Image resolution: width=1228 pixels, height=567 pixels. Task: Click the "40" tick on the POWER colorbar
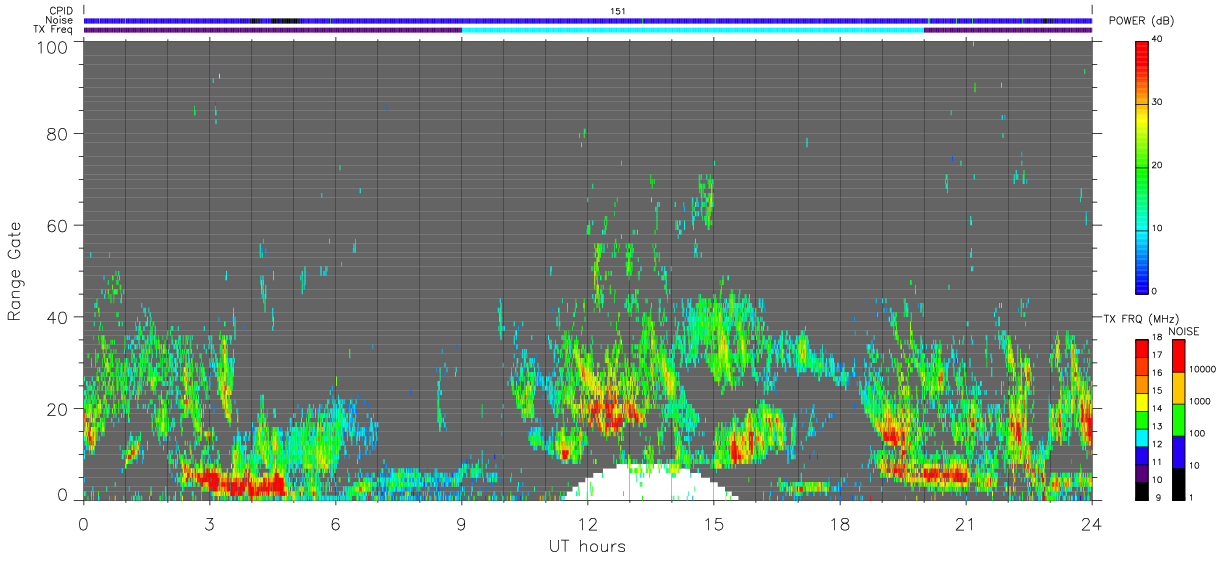[x=1157, y=39]
